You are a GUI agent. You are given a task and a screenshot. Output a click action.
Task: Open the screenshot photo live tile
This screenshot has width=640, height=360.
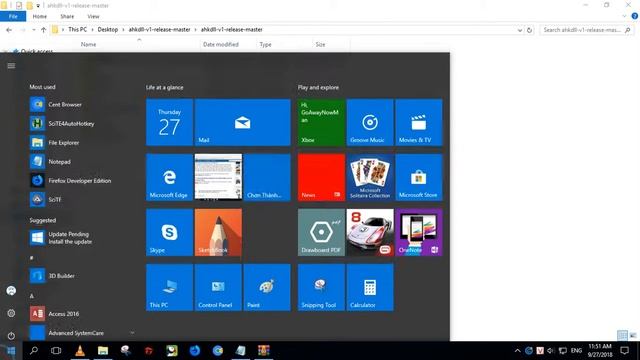[218, 177]
